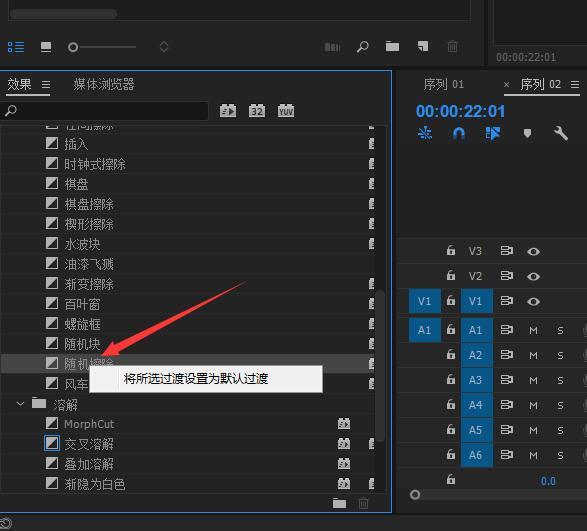This screenshot has height=531, width=587.
Task: Click the Find magnifier in project panel
Action: (x=362, y=47)
